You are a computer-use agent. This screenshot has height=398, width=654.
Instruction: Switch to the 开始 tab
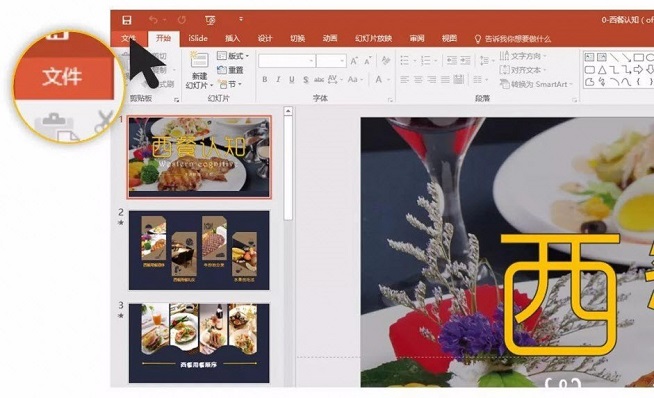click(x=164, y=38)
